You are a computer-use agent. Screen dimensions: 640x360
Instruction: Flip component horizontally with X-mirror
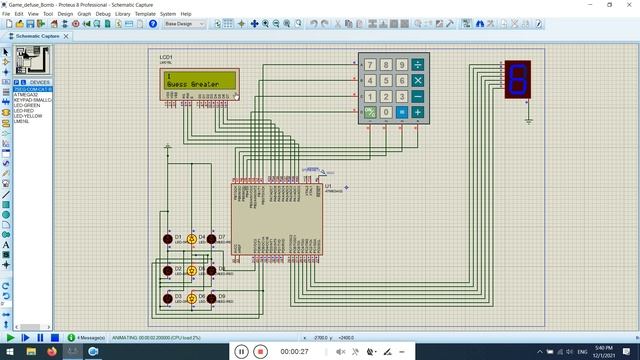[x=6, y=315]
